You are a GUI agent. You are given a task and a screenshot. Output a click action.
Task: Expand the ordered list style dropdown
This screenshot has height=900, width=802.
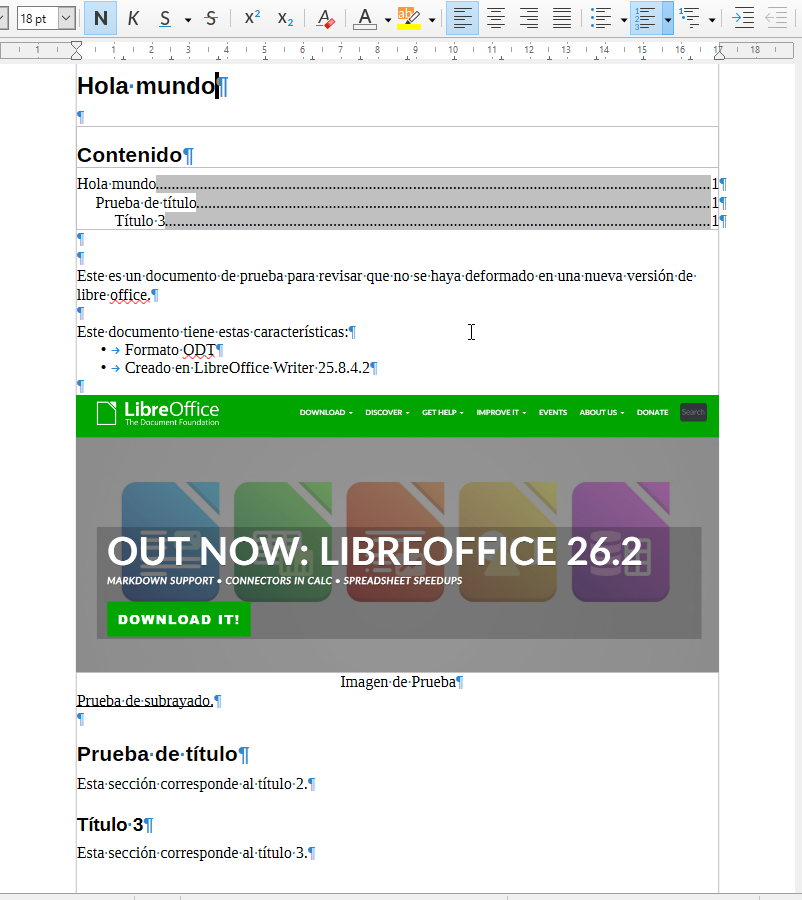(x=668, y=19)
